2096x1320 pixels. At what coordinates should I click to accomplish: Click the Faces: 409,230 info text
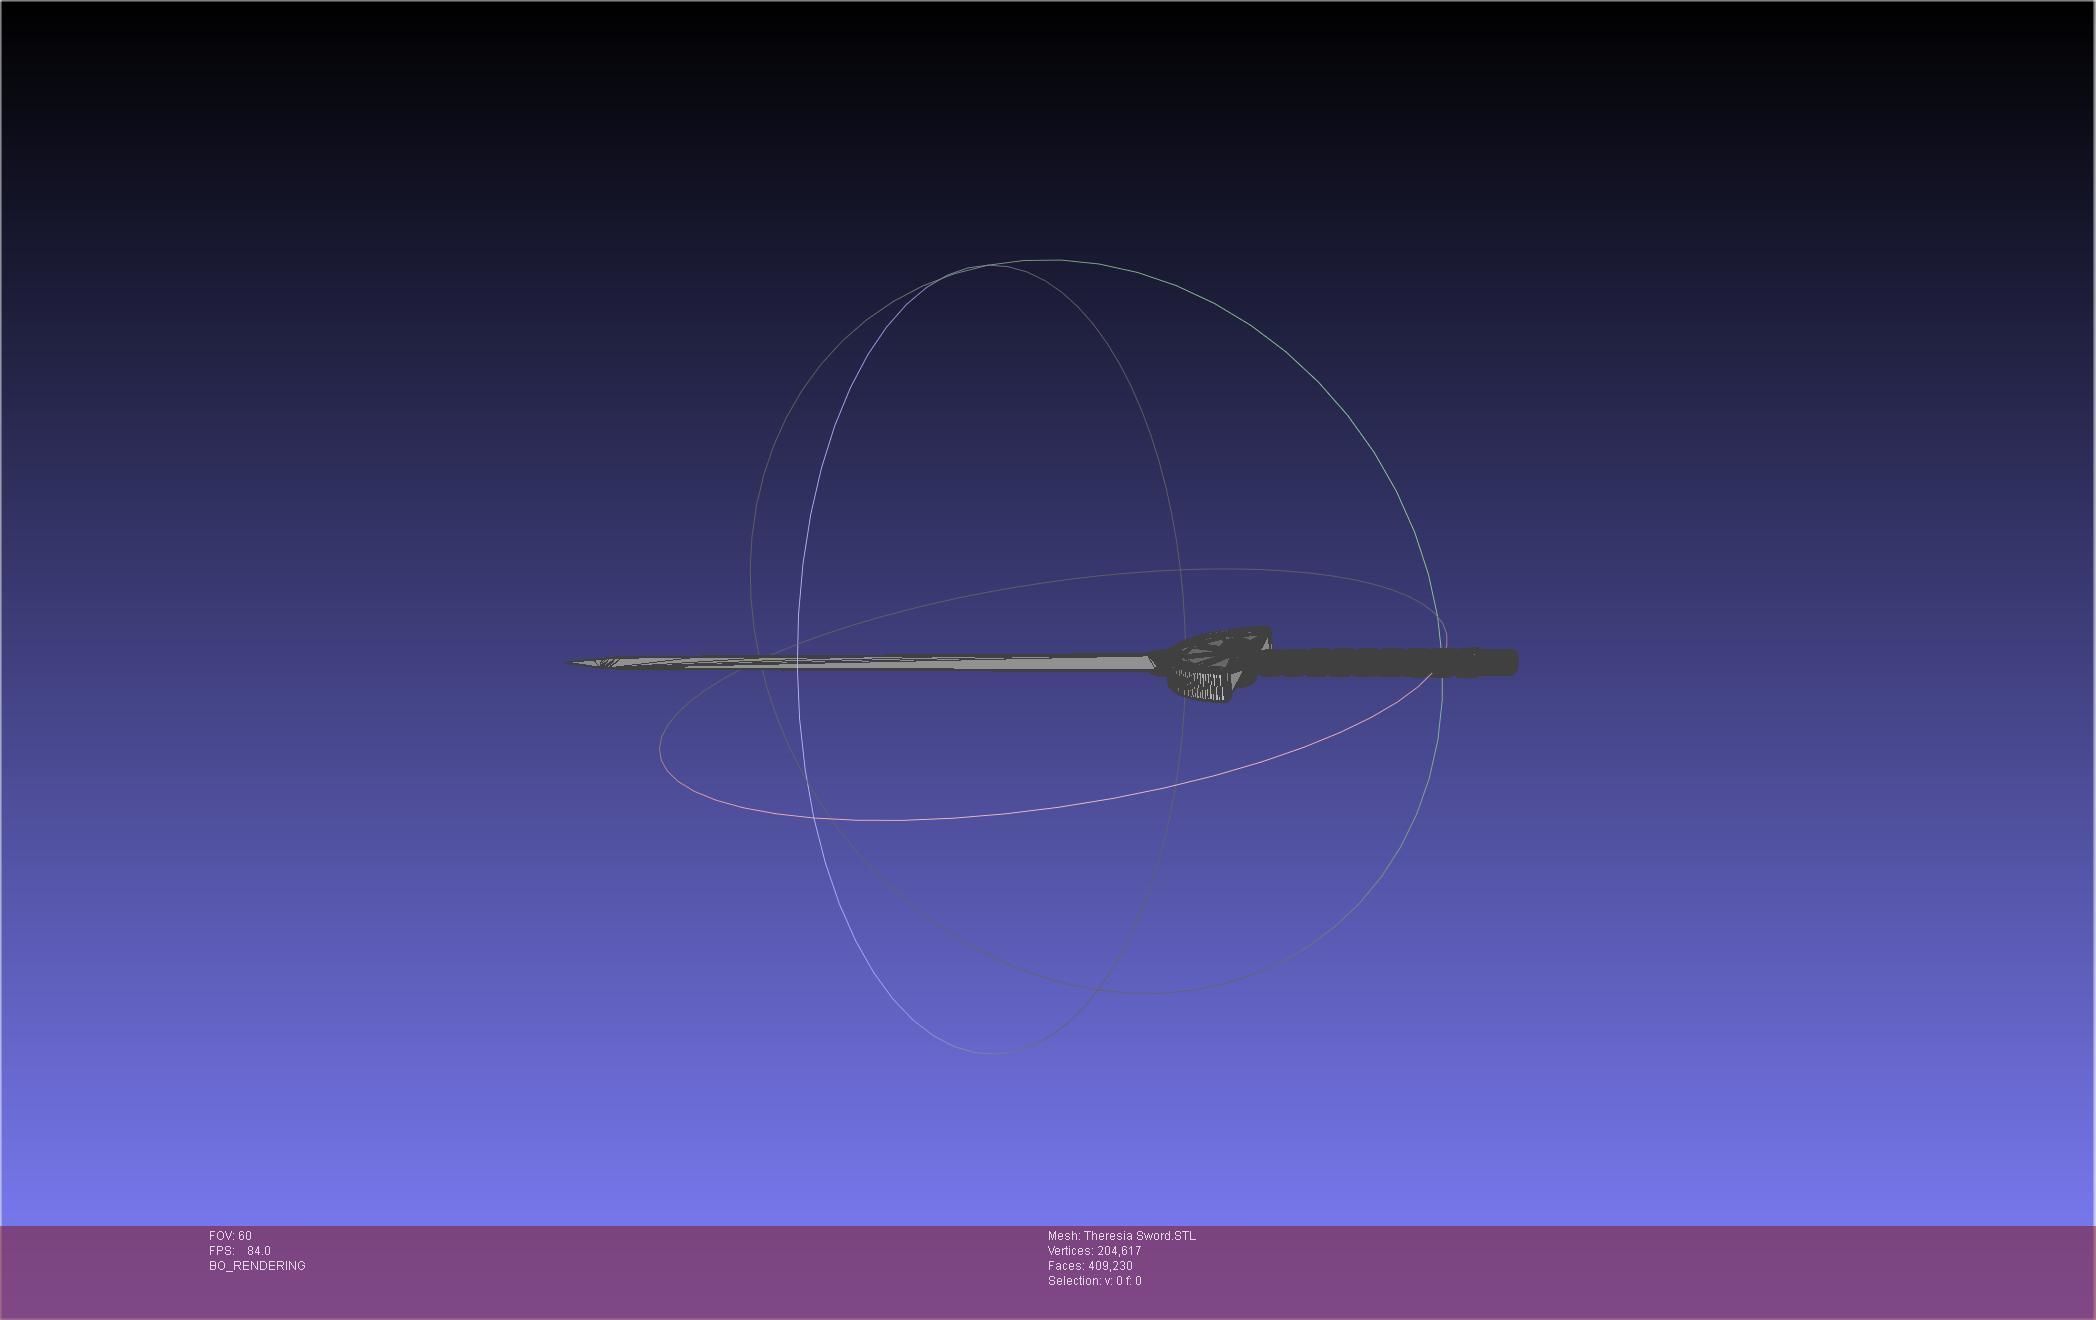1090,1266
